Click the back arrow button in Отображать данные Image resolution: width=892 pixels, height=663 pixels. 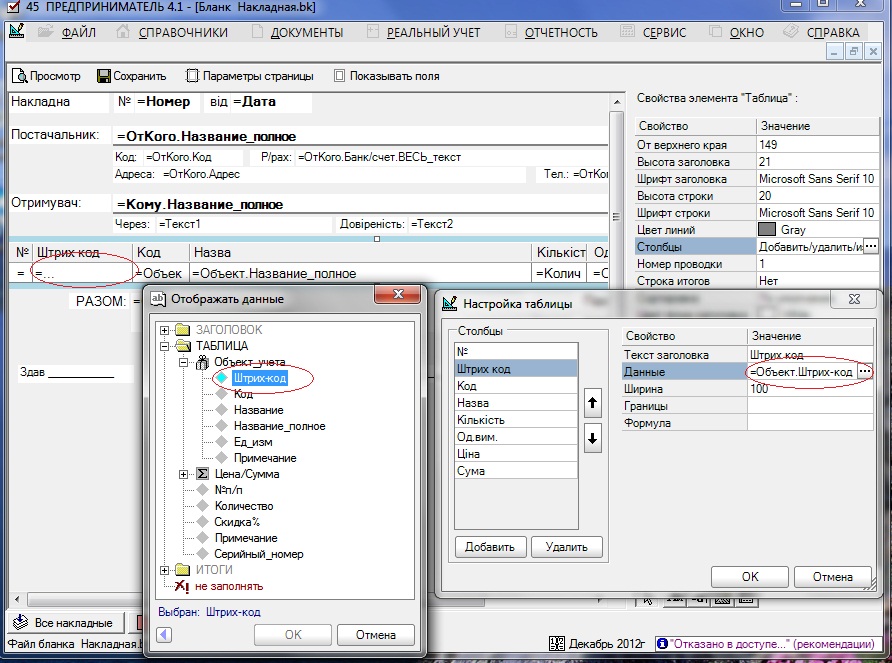(x=164, y=635)
